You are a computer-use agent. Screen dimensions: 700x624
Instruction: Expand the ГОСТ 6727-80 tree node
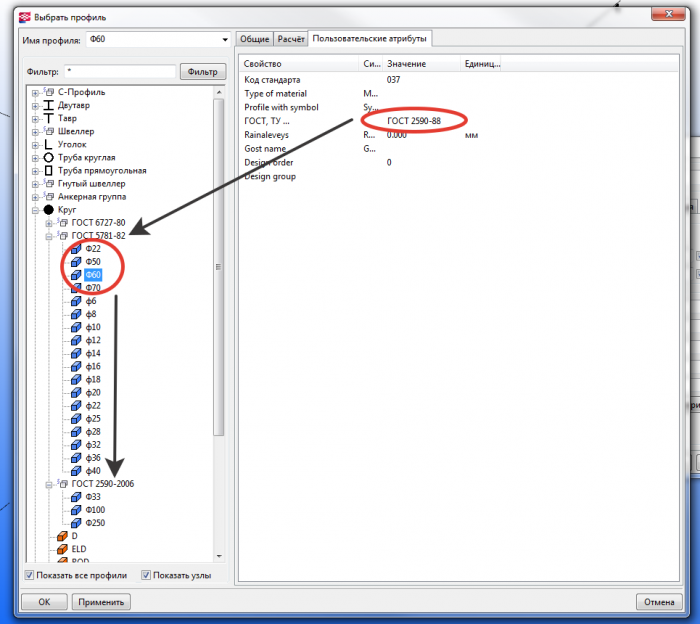pyautogui.click(x=49, y=223)
